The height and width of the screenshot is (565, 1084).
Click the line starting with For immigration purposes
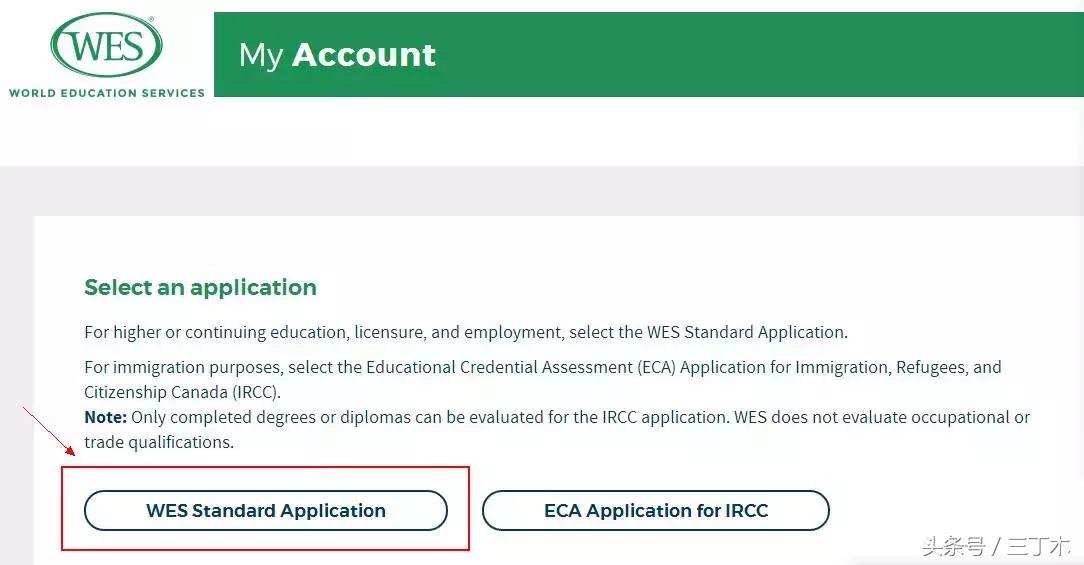(x=542, y=367)
